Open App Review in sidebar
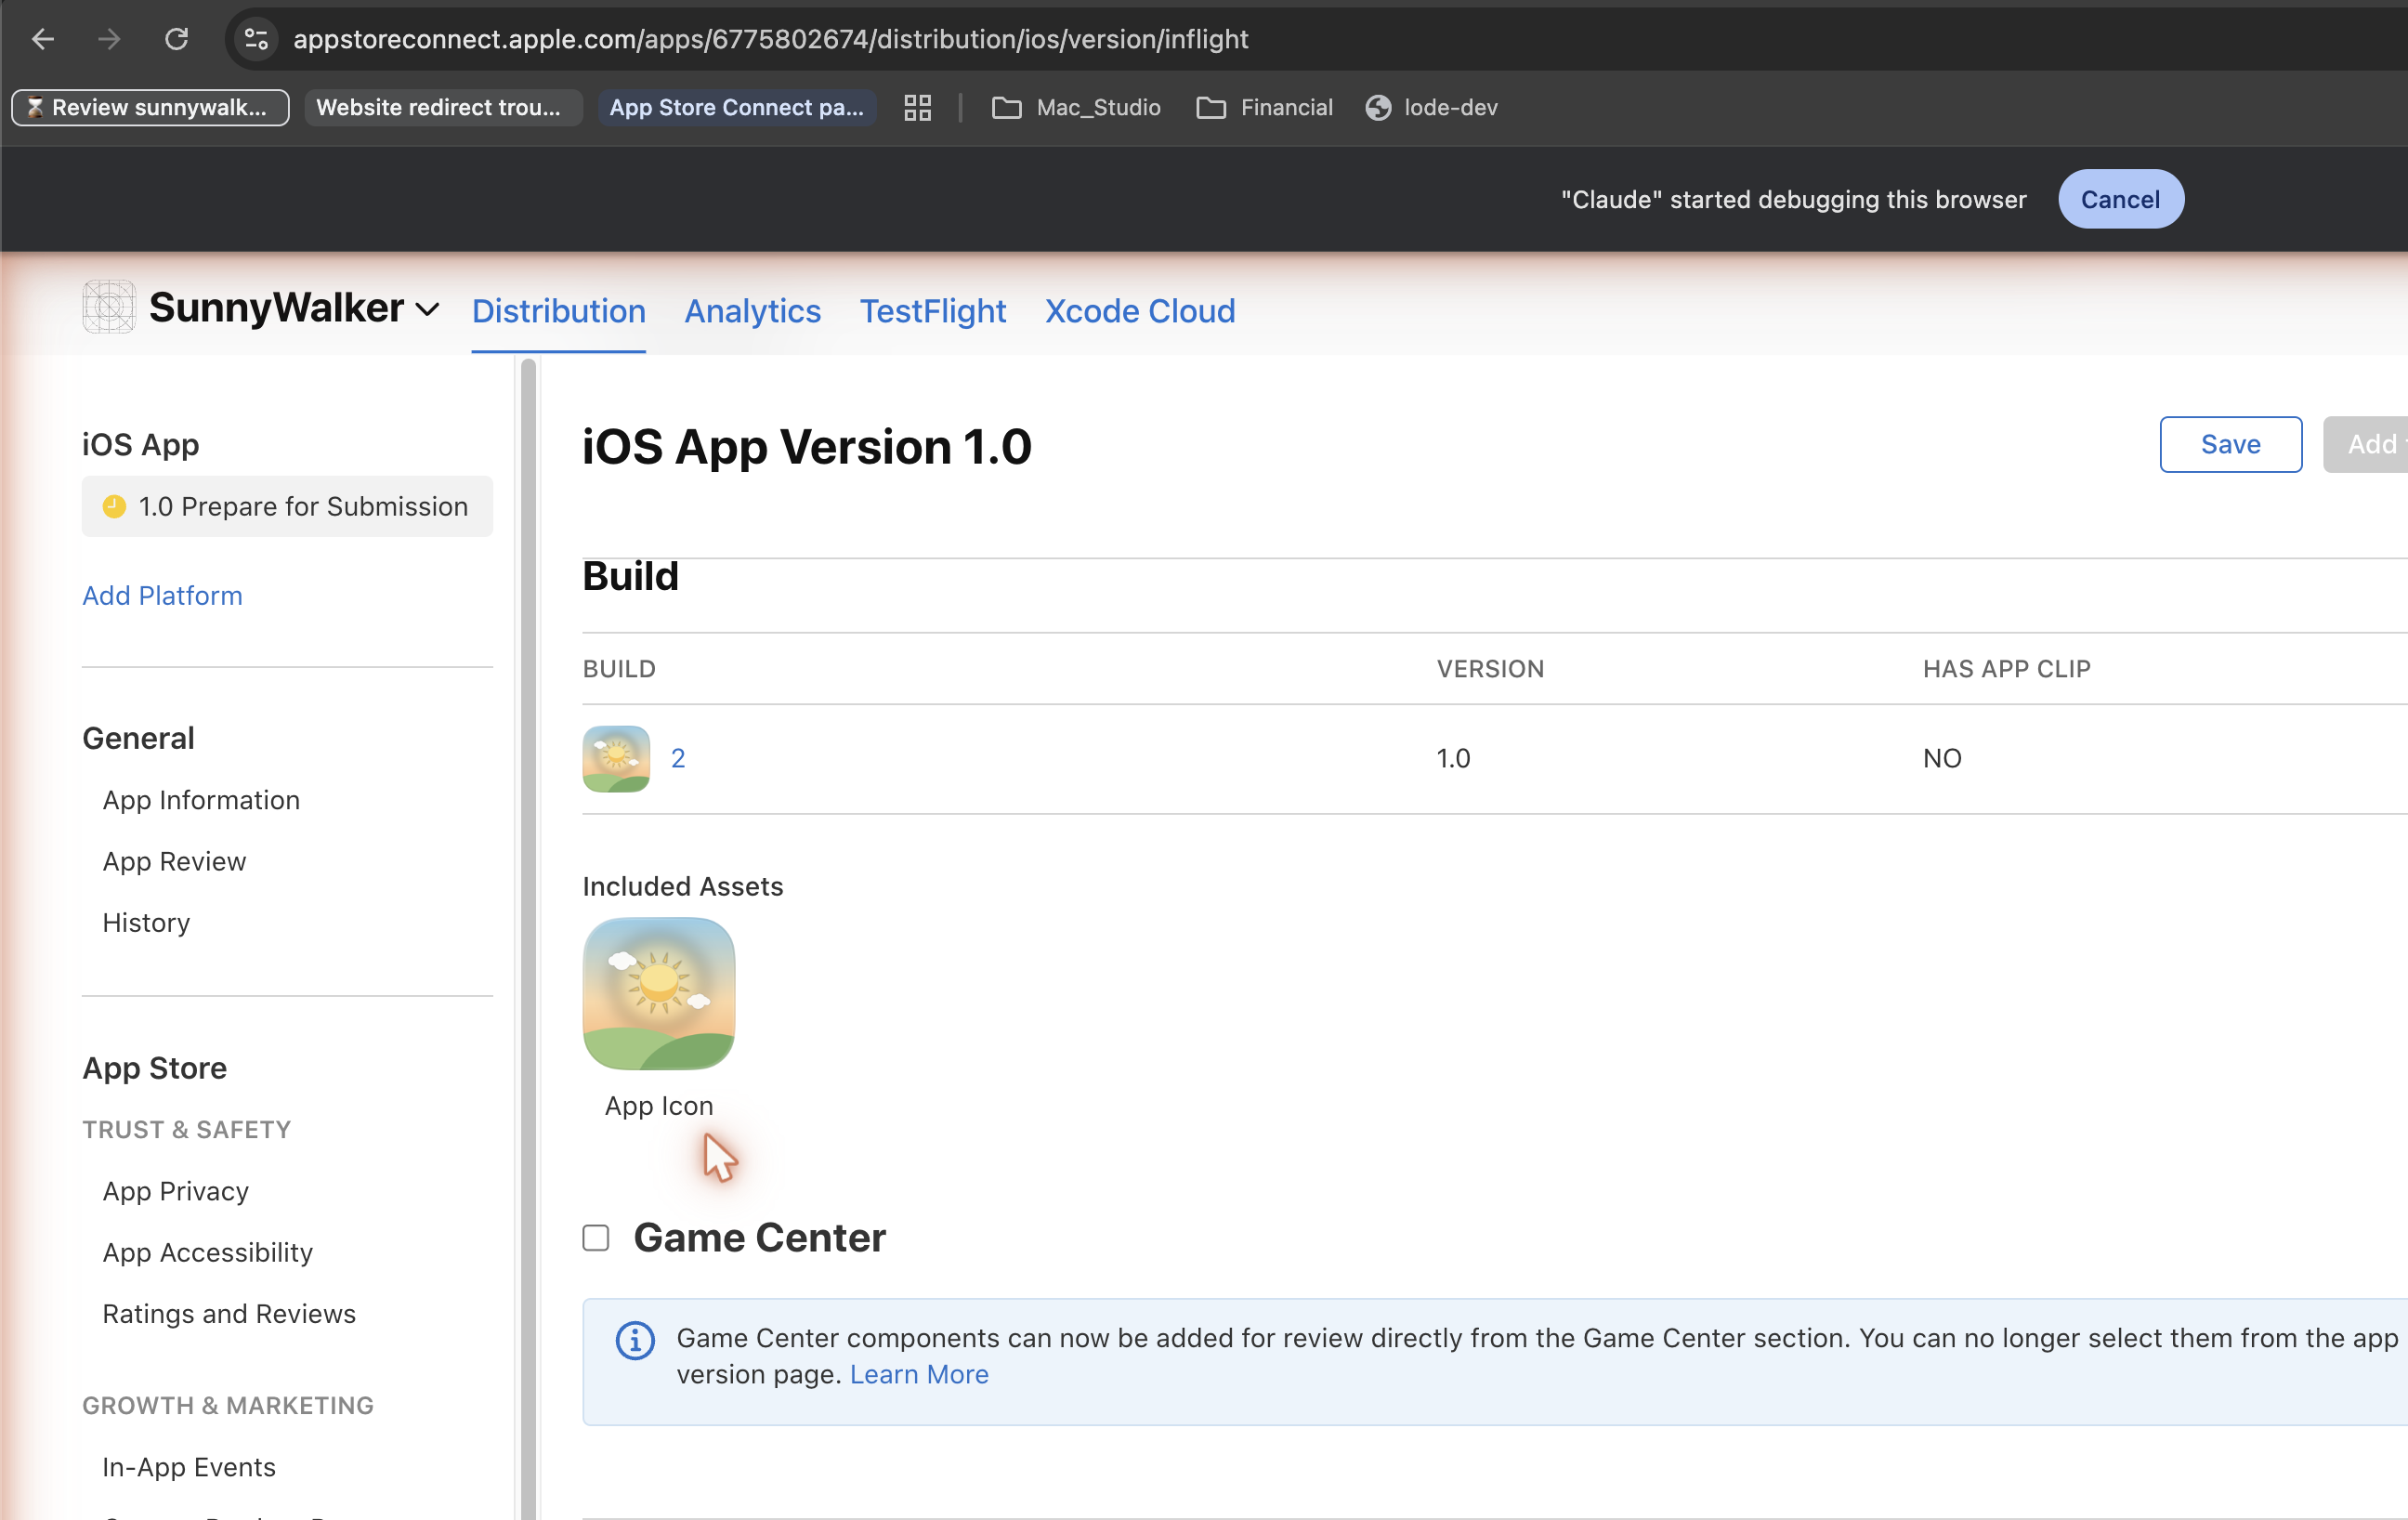Screen dimensions: 2408x1520 point(174,861)
